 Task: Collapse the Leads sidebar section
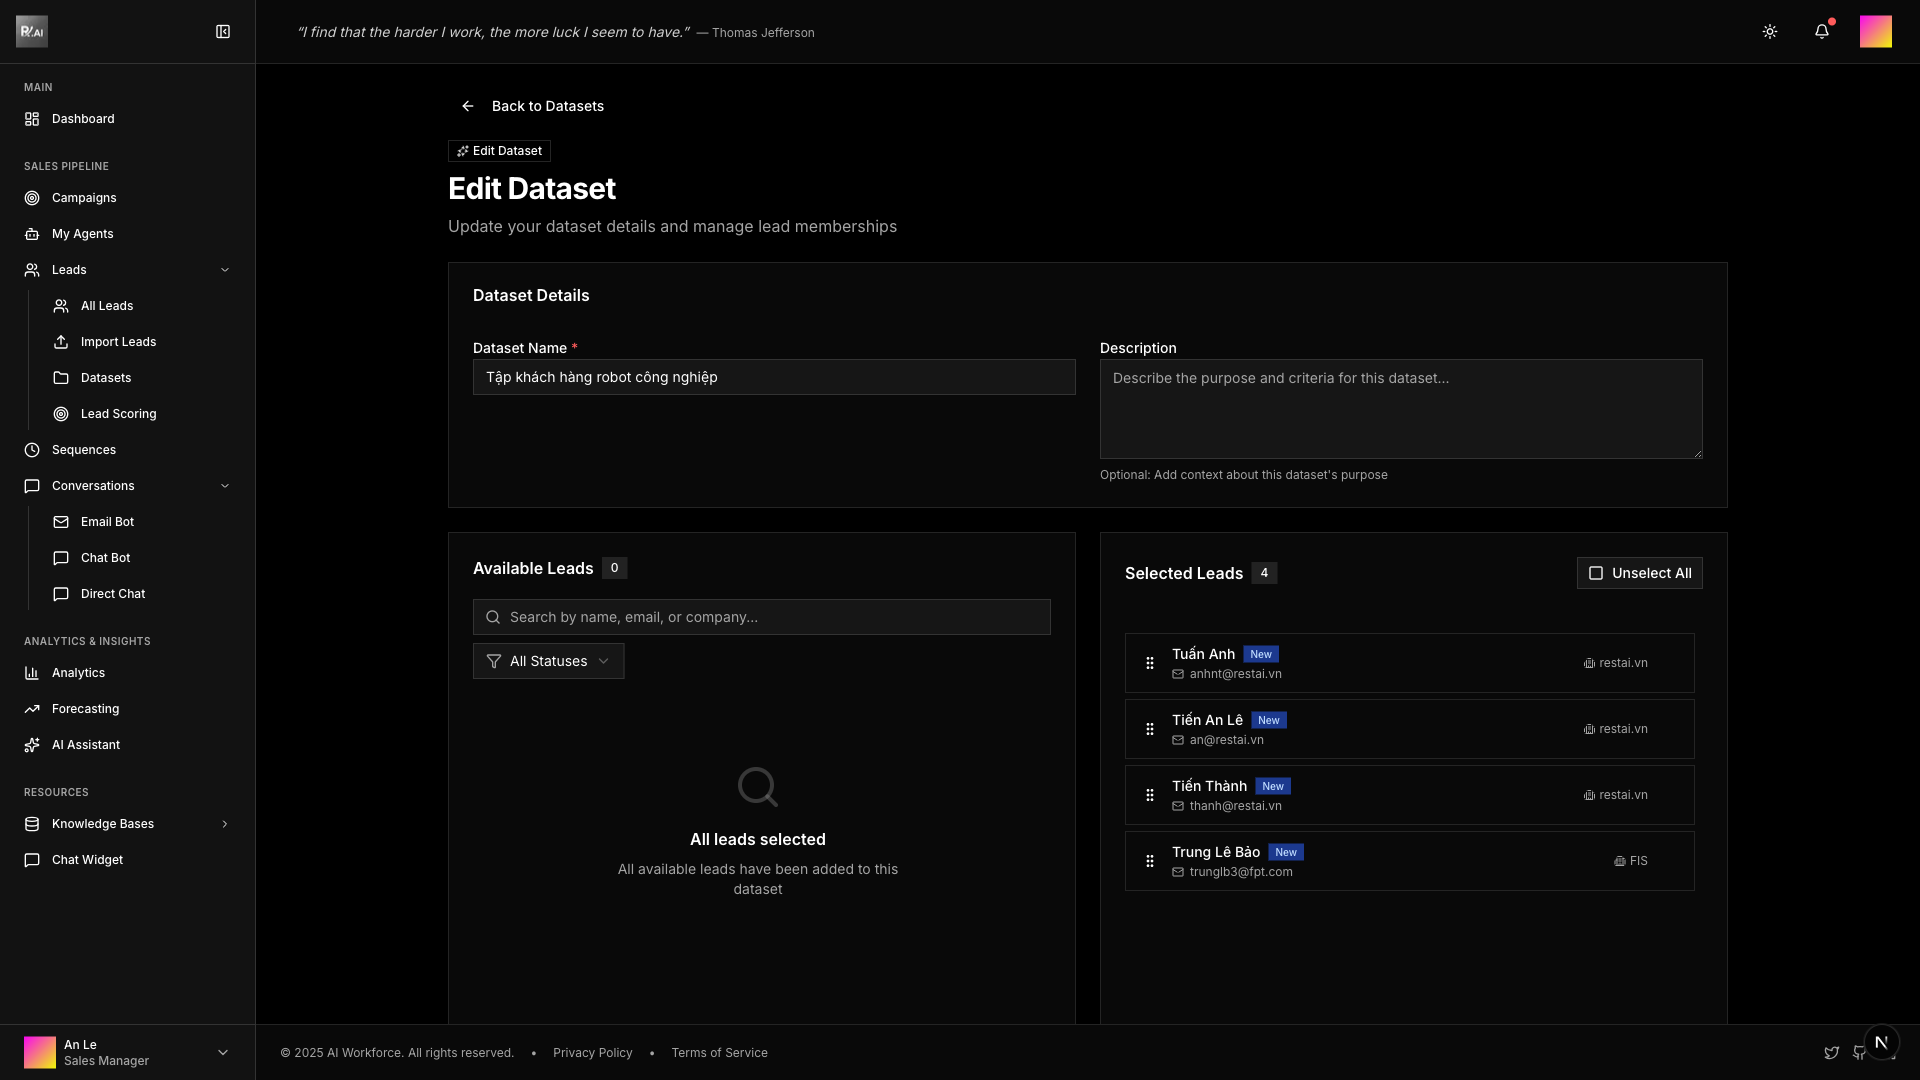coord(225,270)
